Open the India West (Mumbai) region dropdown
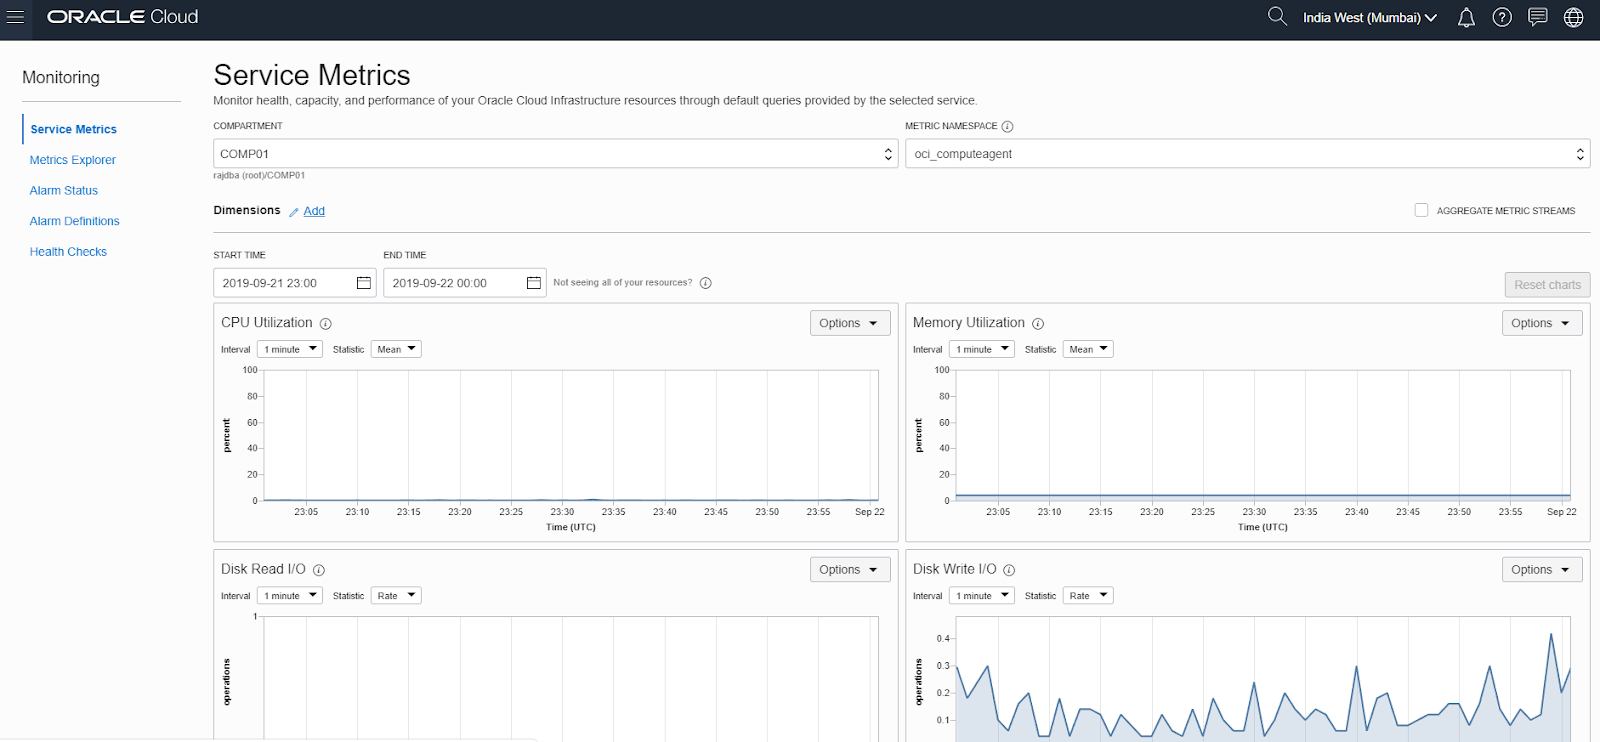Screen dimensions: 1600x742 (x=1369, y=17)
